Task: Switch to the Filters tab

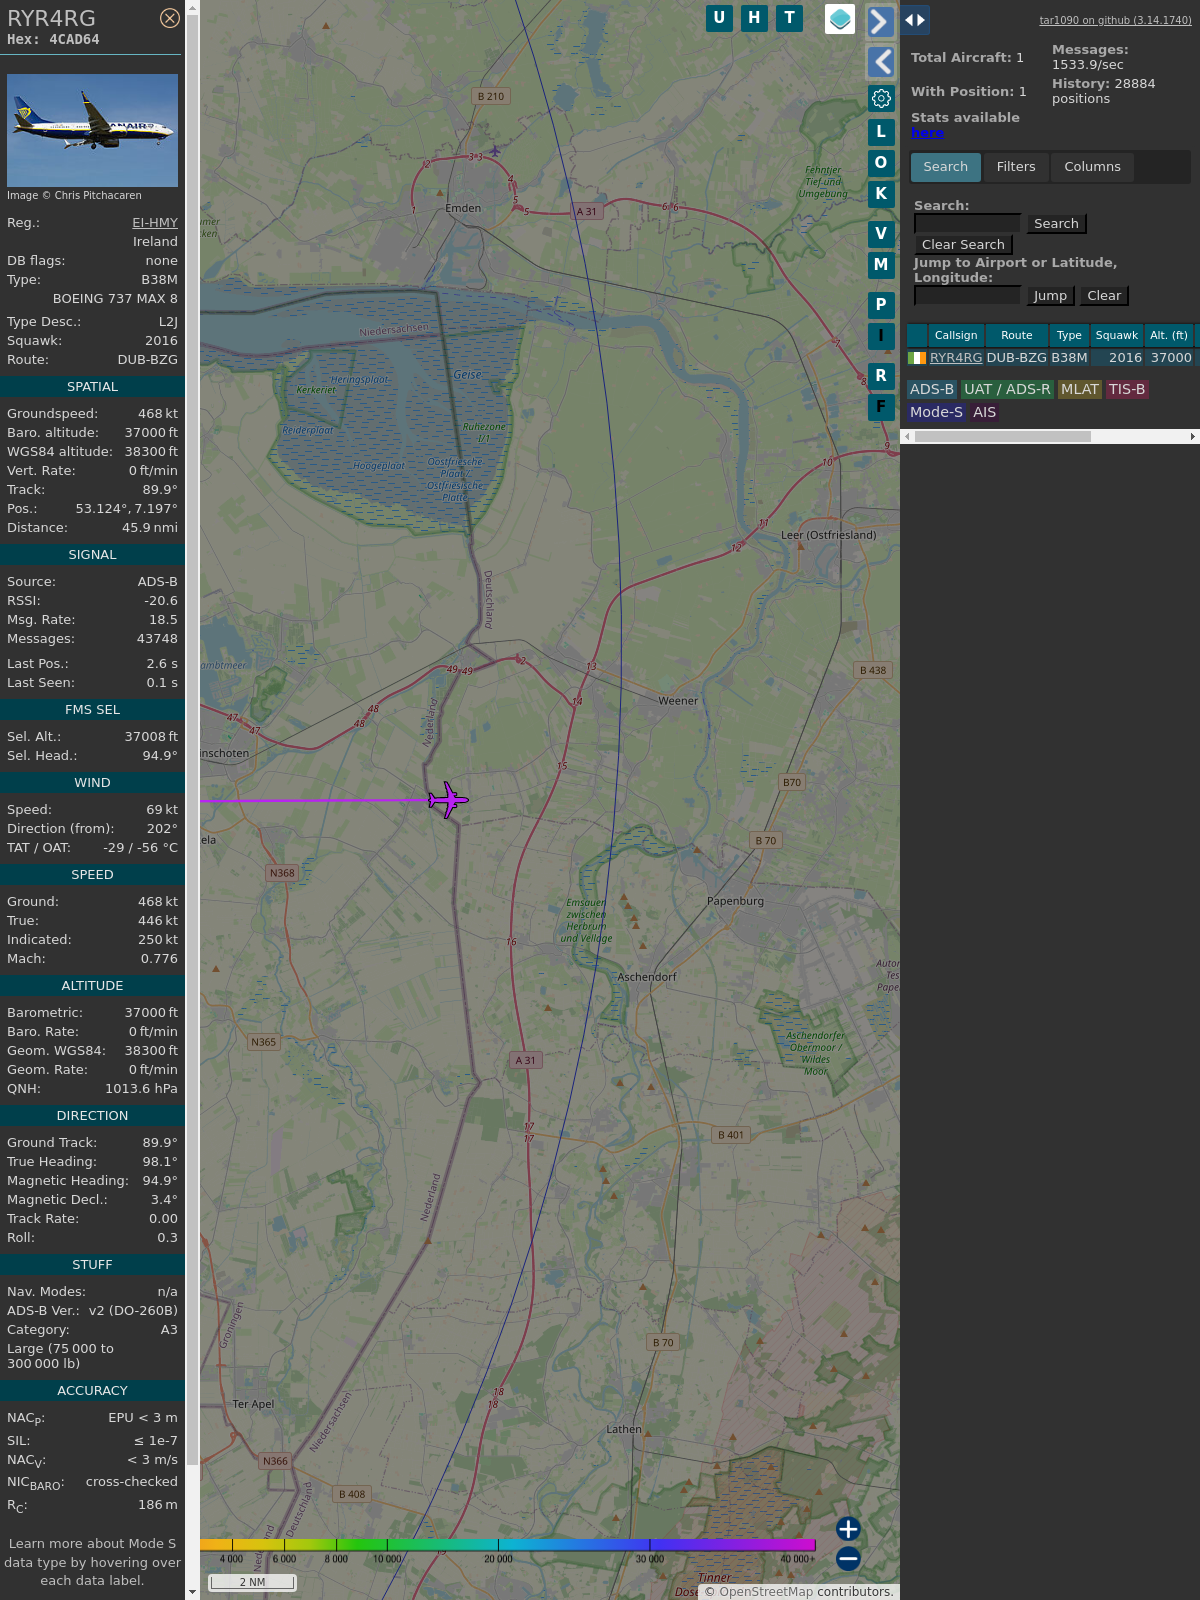Action: (x=1016, y=167)
